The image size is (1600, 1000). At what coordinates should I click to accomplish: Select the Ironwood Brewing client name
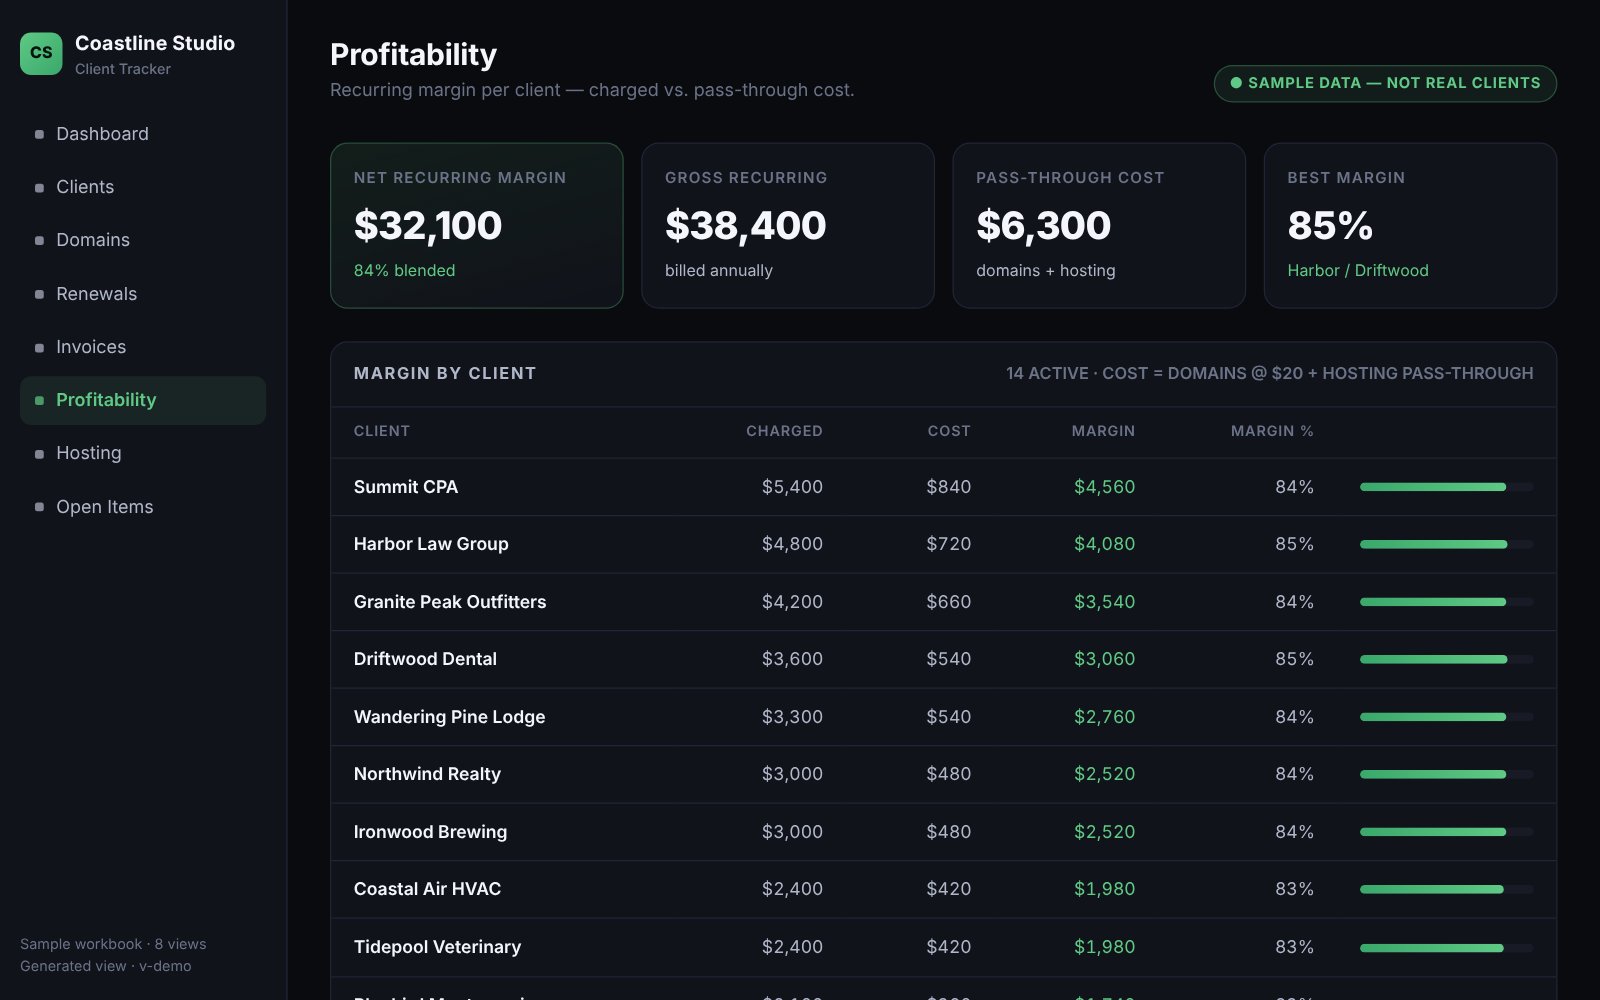430,832
